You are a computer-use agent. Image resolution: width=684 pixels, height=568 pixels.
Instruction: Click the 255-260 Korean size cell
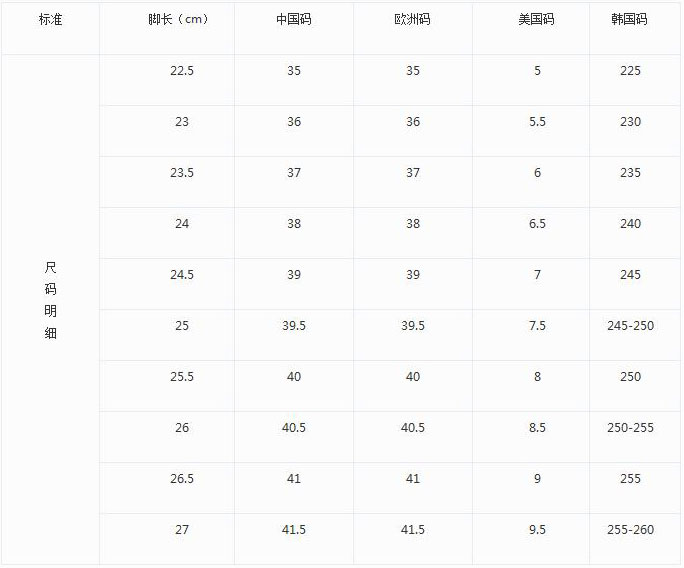coord(630,530)
